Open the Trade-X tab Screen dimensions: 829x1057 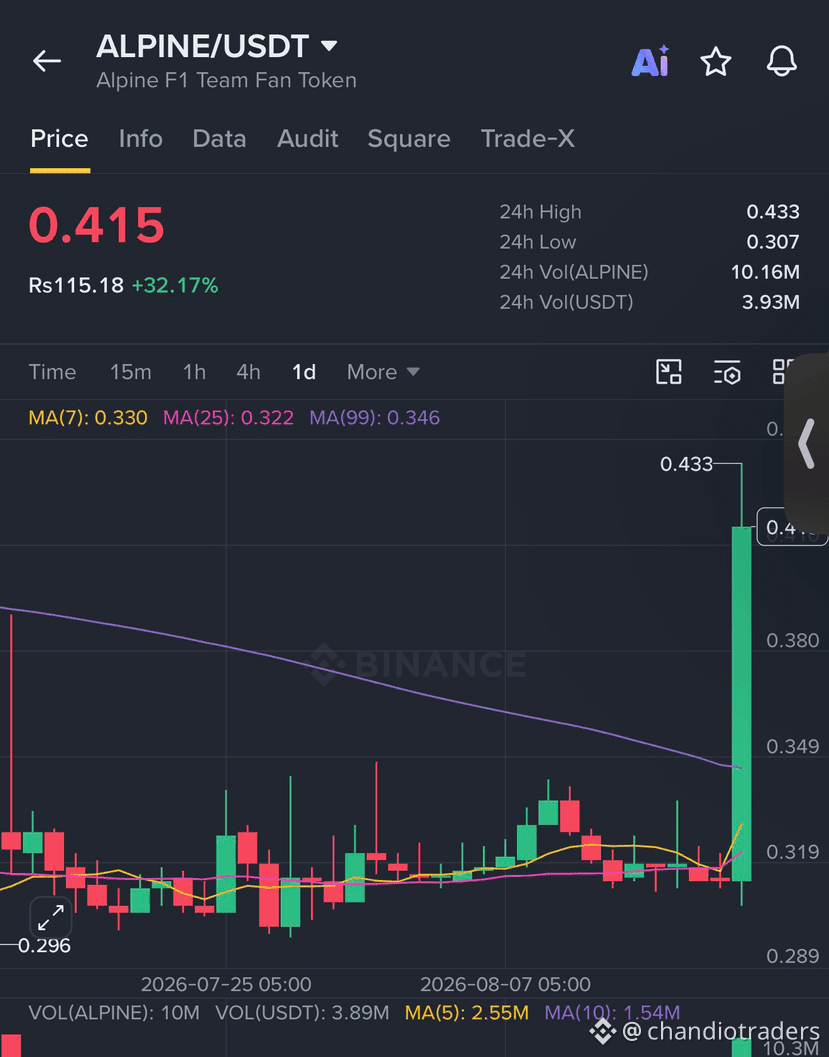528,139
